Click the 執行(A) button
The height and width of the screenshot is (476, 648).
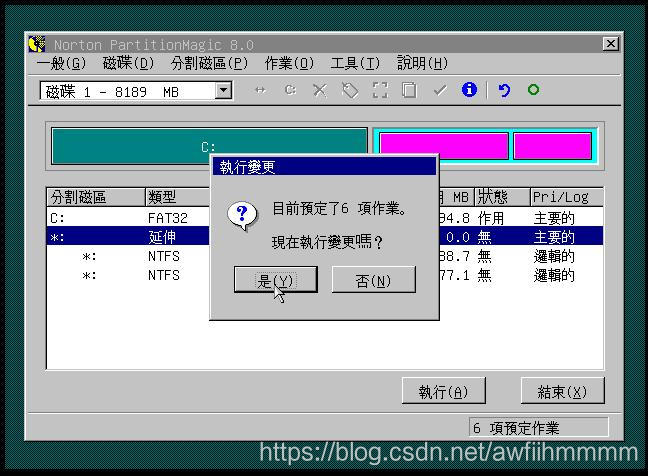tap(443, 390)
